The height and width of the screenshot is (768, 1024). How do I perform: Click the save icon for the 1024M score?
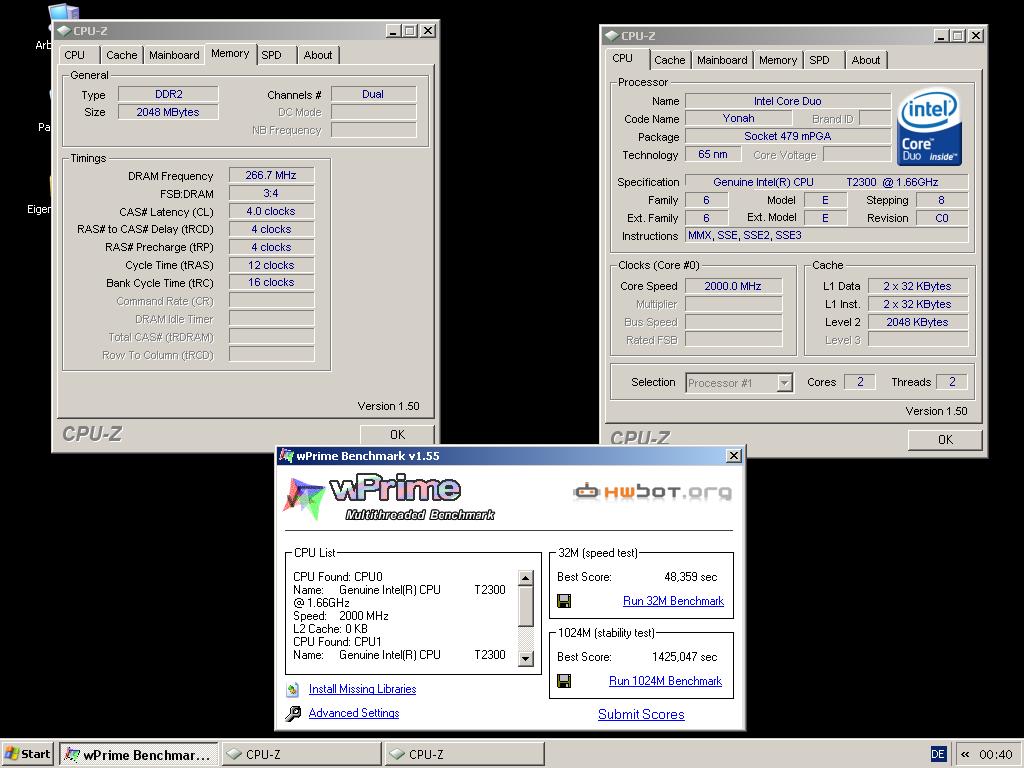point(564,681)
